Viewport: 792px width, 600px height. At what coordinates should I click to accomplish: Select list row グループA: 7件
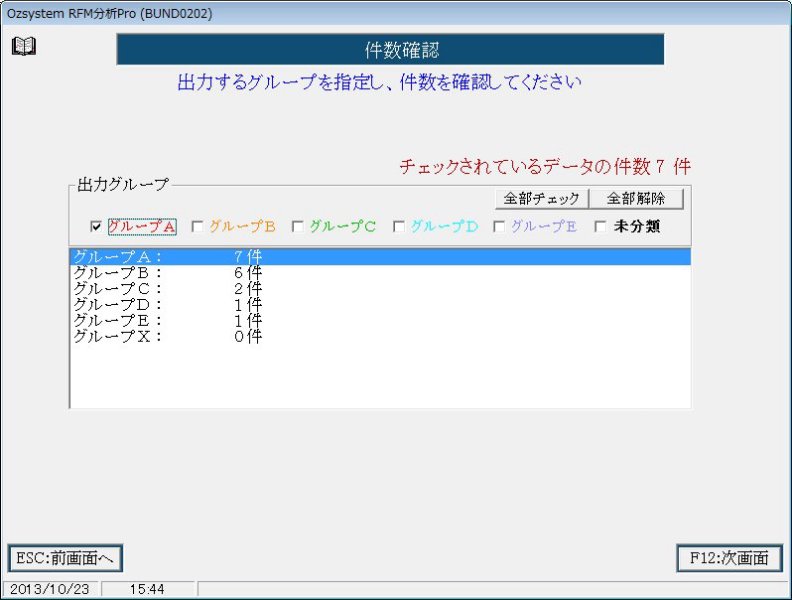[x=380, y=257]
